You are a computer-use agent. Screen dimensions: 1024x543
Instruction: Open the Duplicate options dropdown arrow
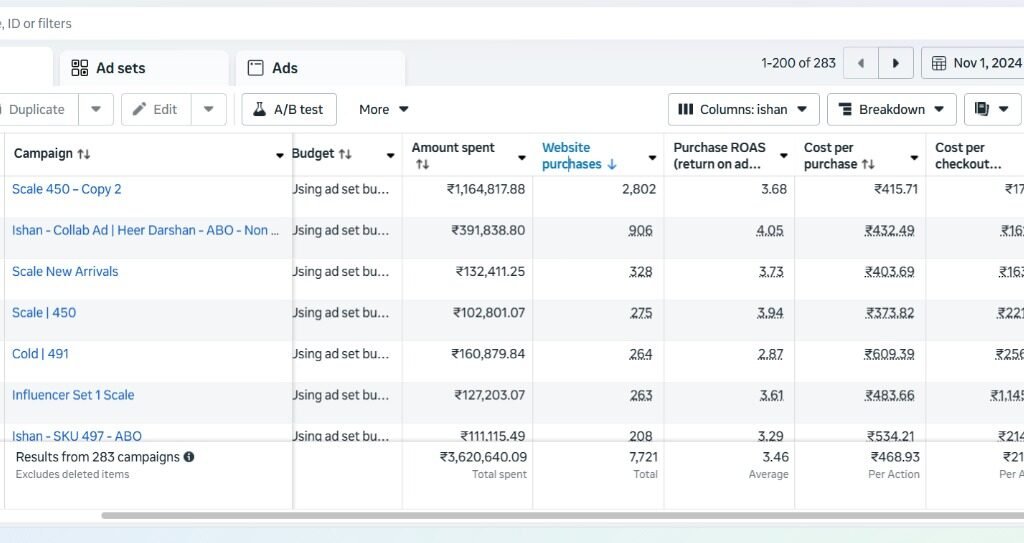pyautogui.click(x=96, y=109)
